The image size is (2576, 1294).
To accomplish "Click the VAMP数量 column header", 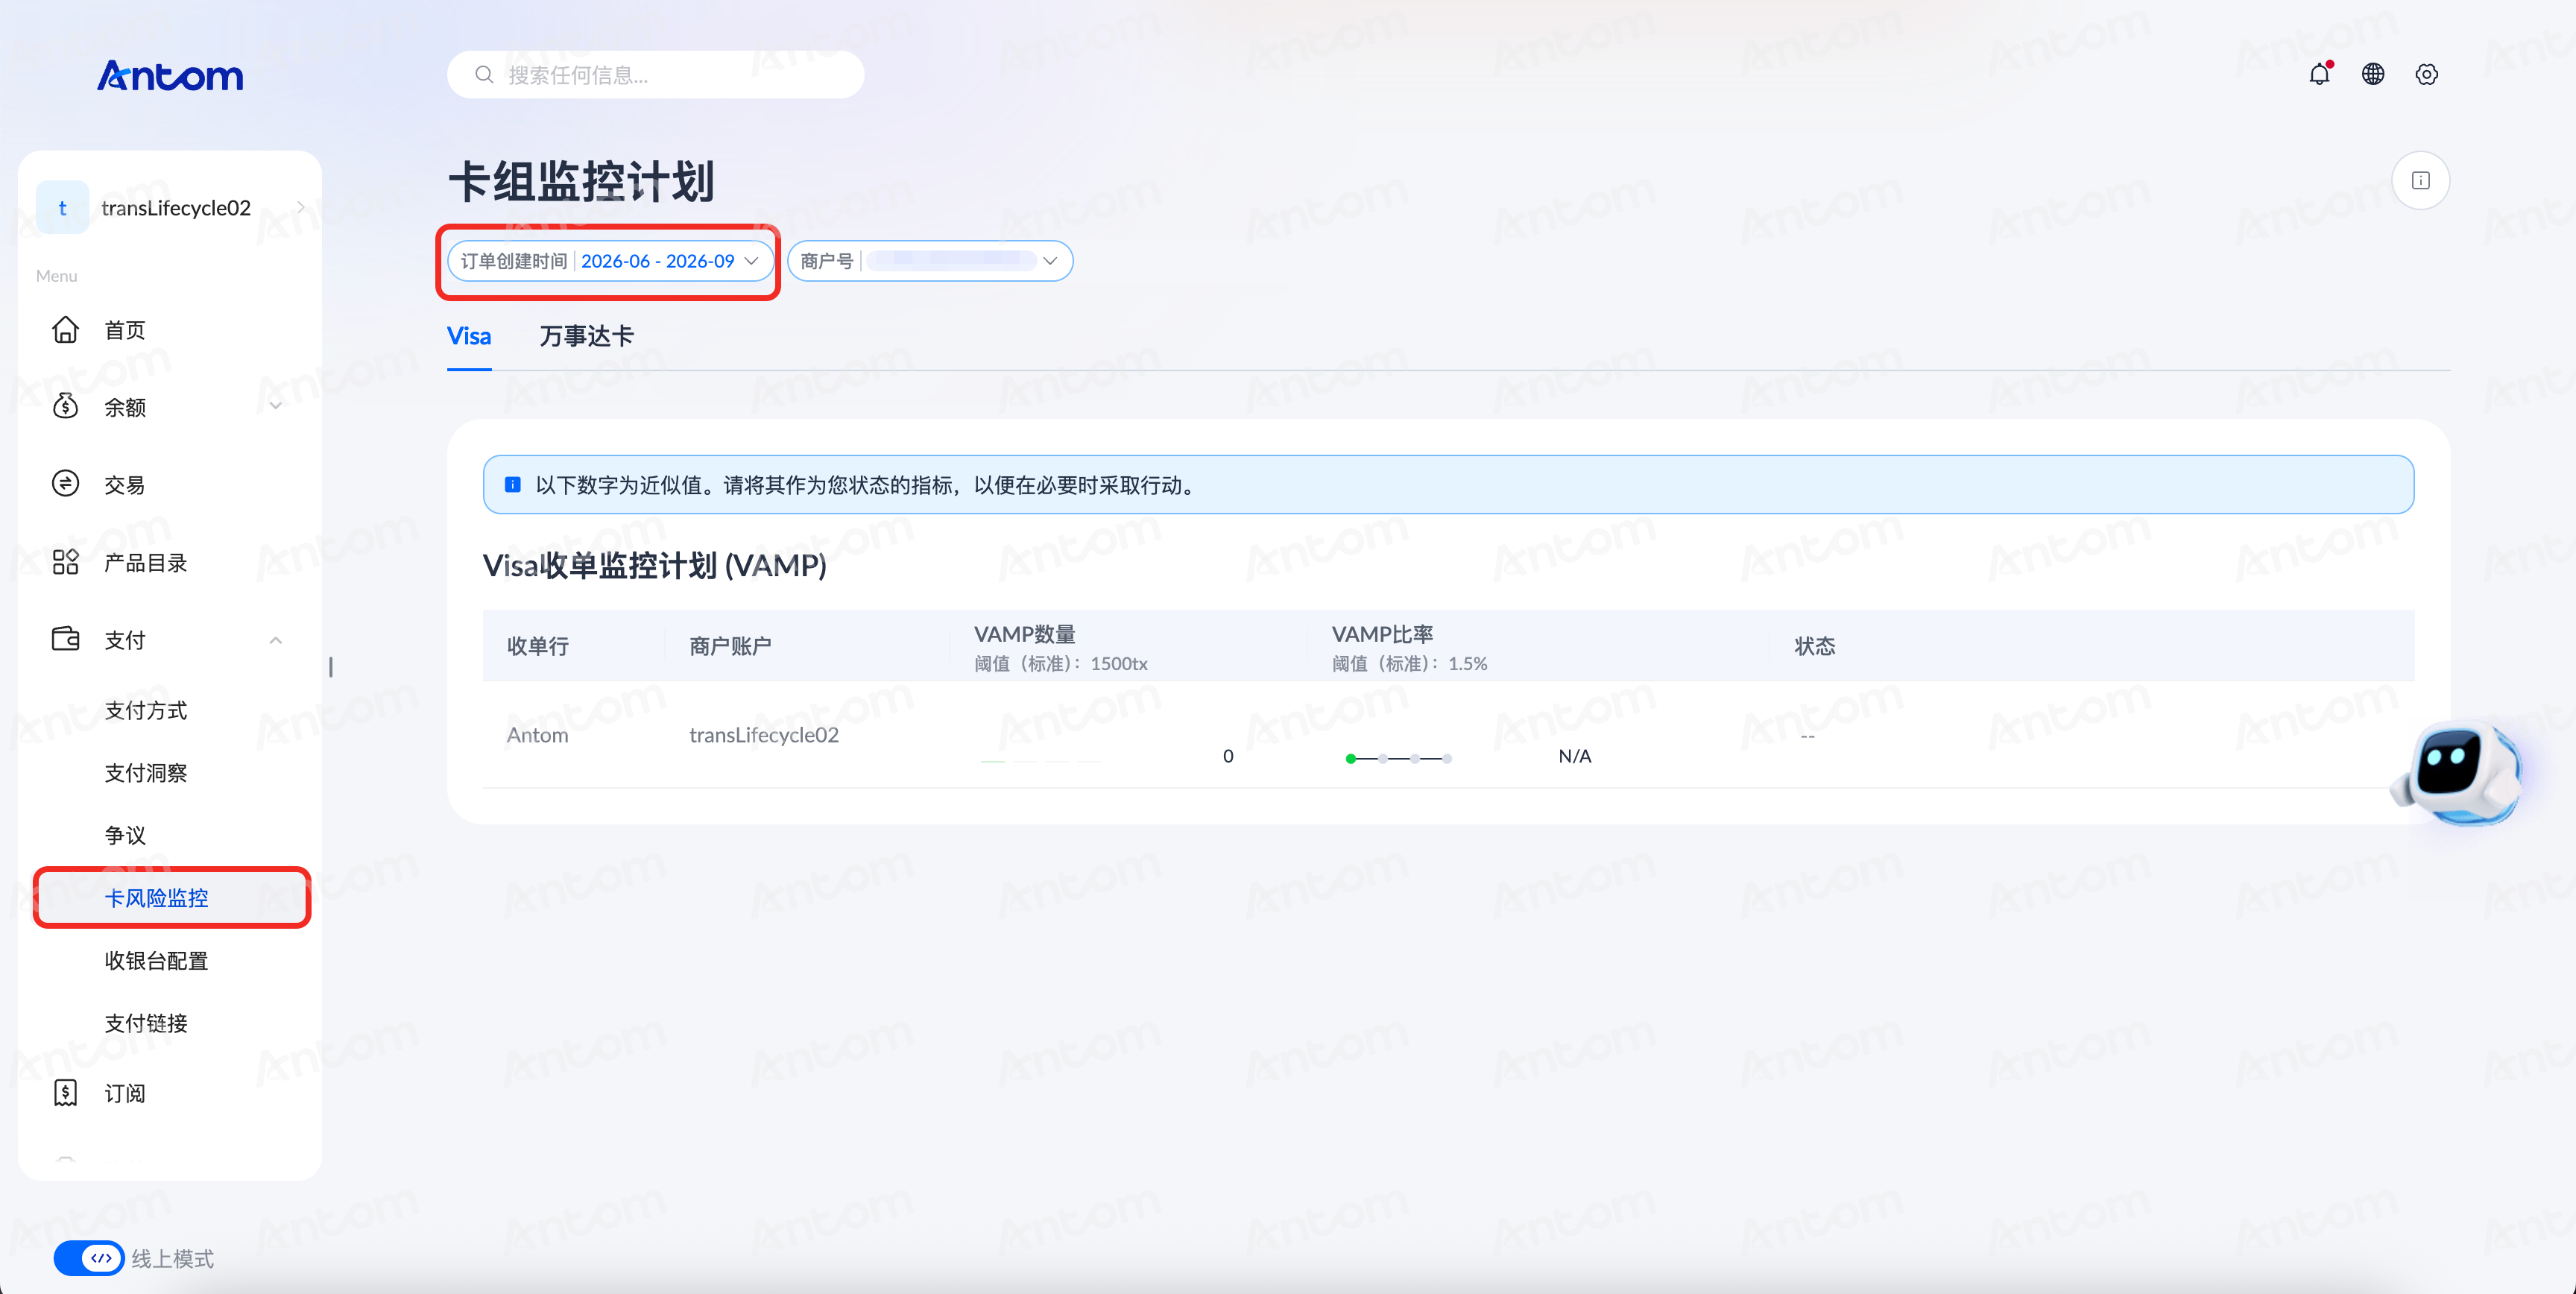I will click(1025, 634).
